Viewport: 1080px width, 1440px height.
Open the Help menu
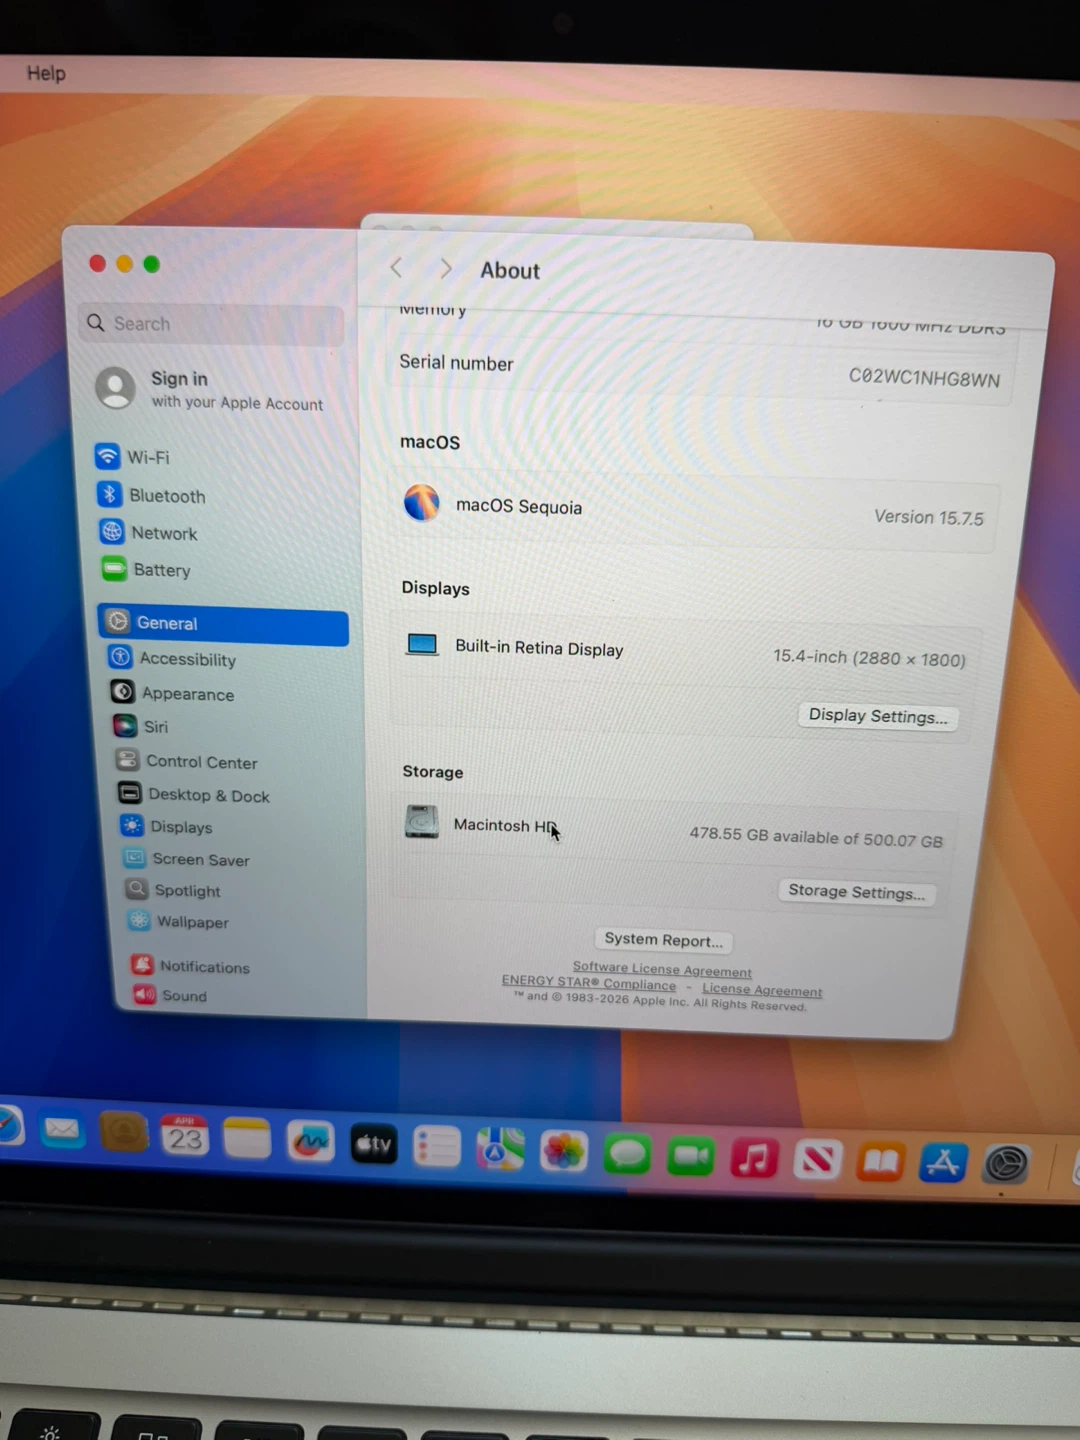(x=46, y=73)
